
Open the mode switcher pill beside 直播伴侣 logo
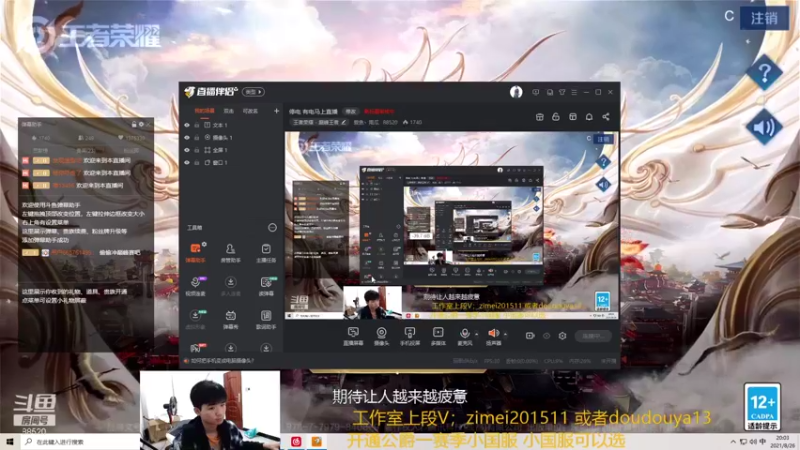coord(253,92)
